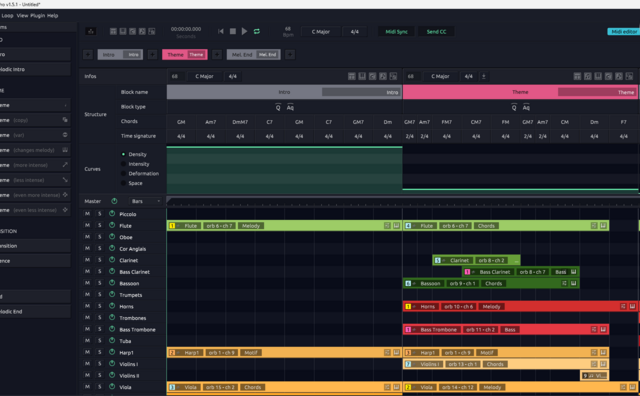Toggle the Master power button
Viewport: 640px width, 396px height.
click(114, 201)
